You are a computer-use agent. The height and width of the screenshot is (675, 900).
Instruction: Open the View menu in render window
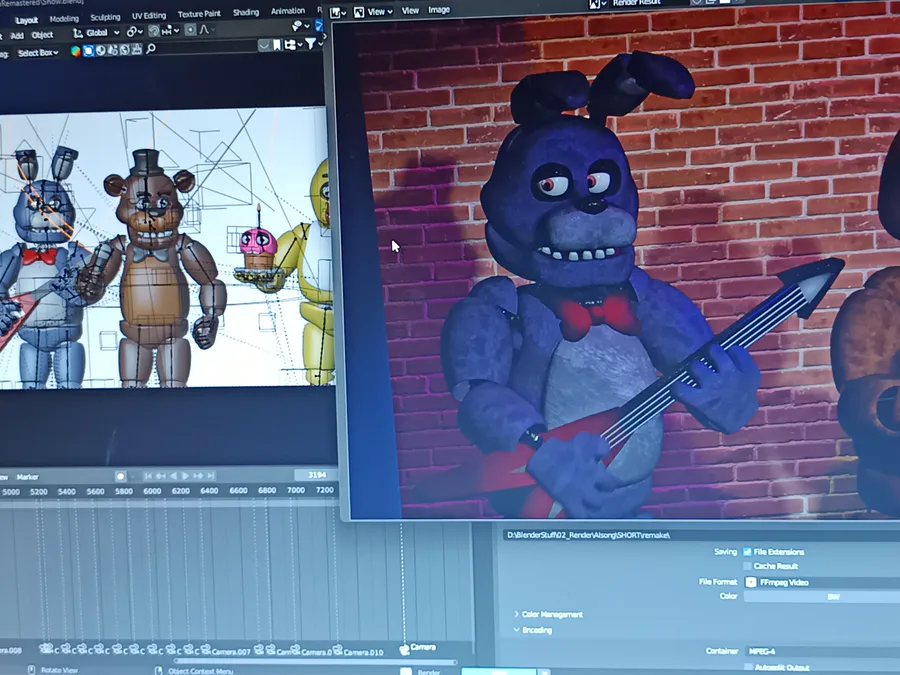[x=410, y=10]
